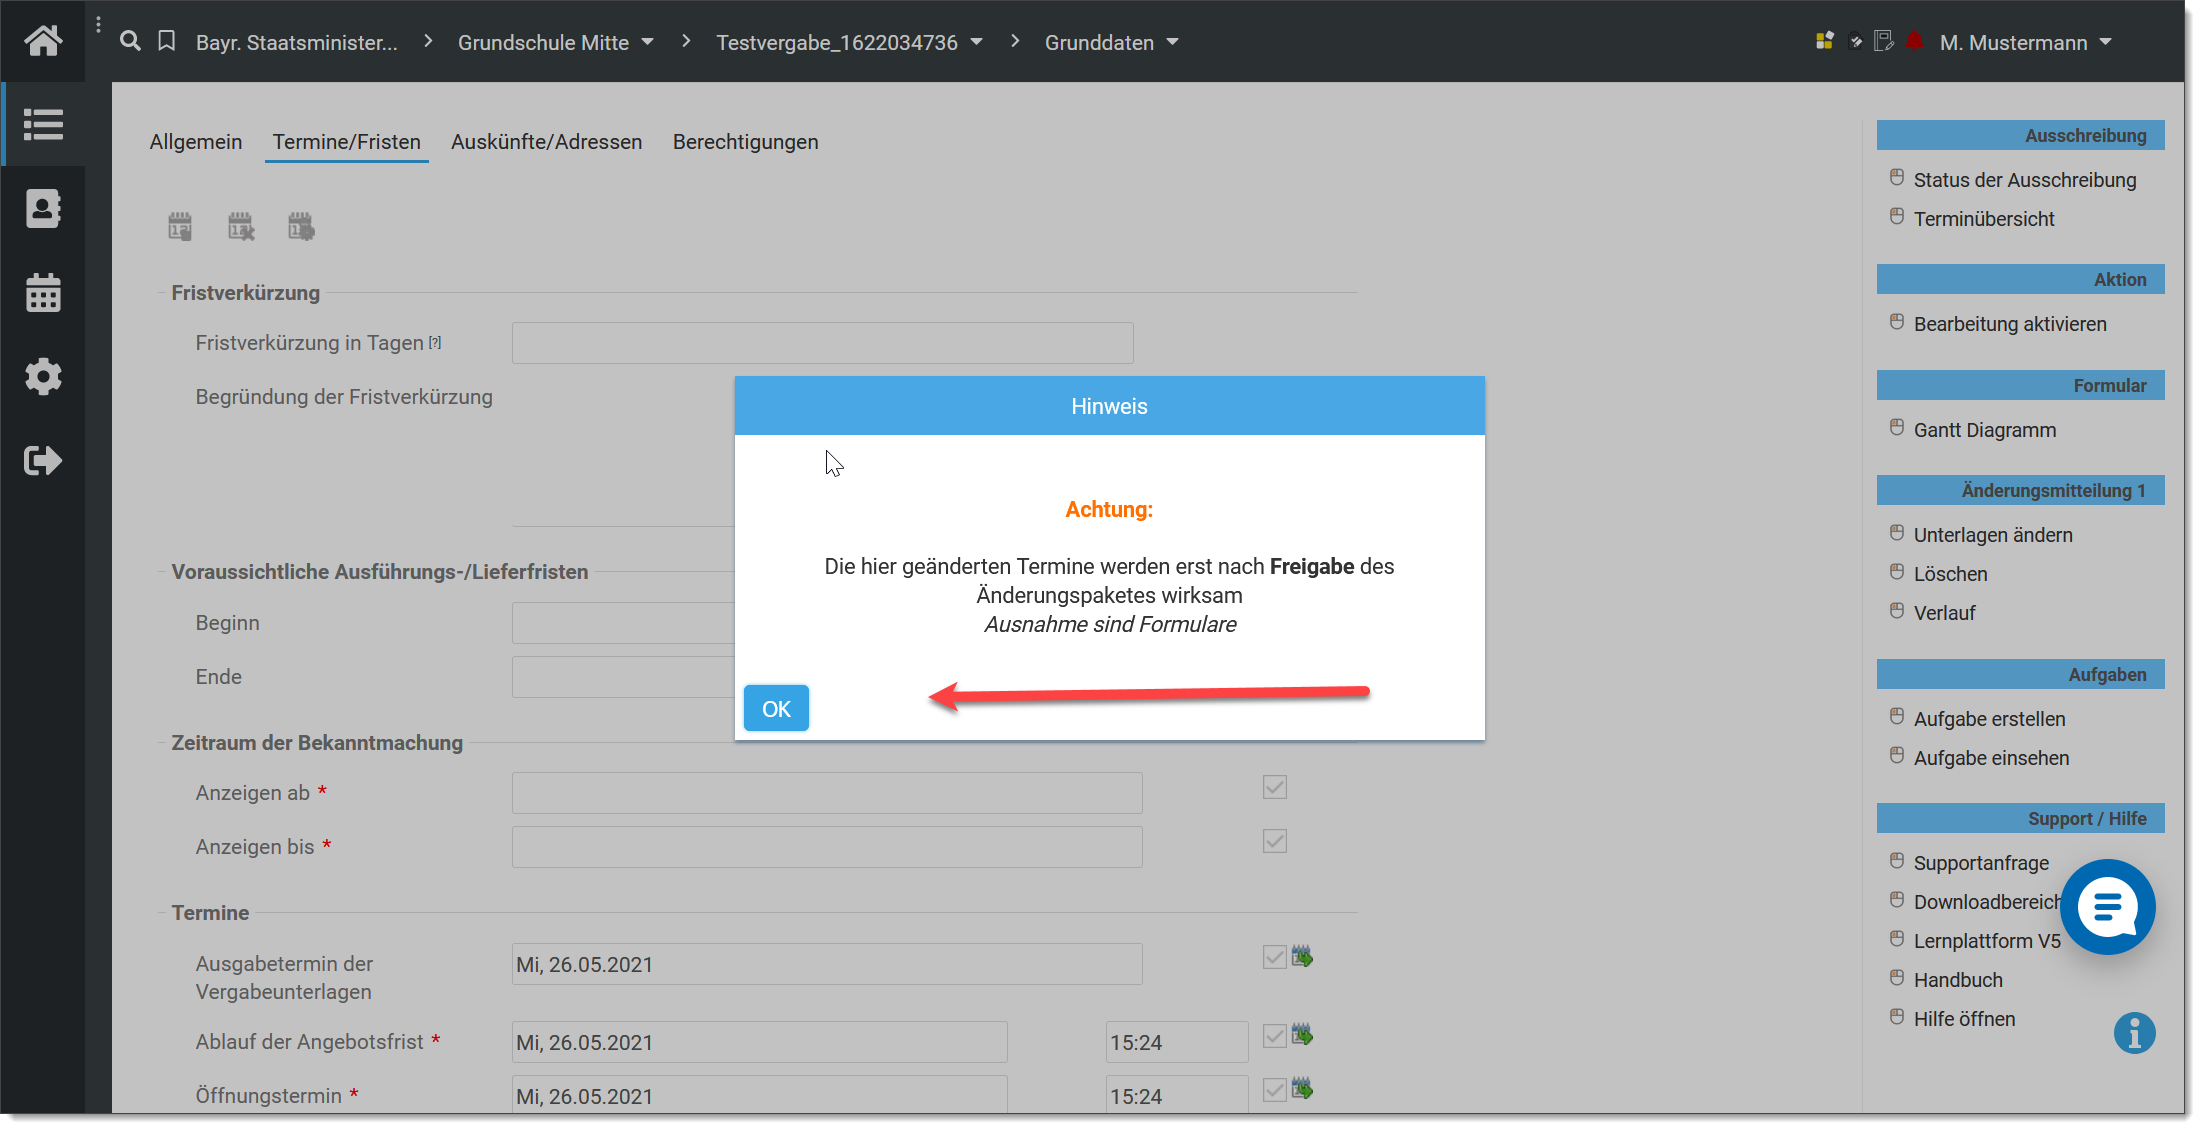Expand the Testvergabe_1622034736 breadcrumb dropdown
This screenshot has height=1129, width=2200.
click(x=977, y=42)
